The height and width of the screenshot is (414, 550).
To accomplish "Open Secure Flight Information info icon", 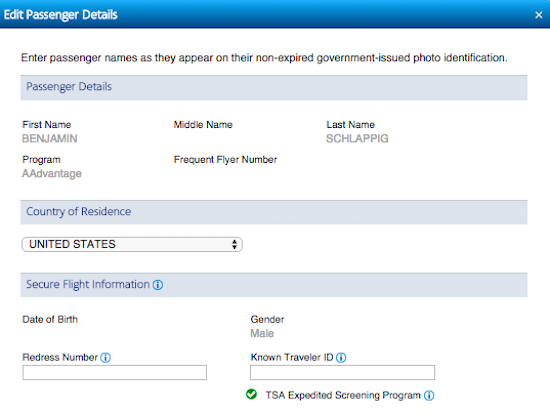I will [x=158, y=285].
